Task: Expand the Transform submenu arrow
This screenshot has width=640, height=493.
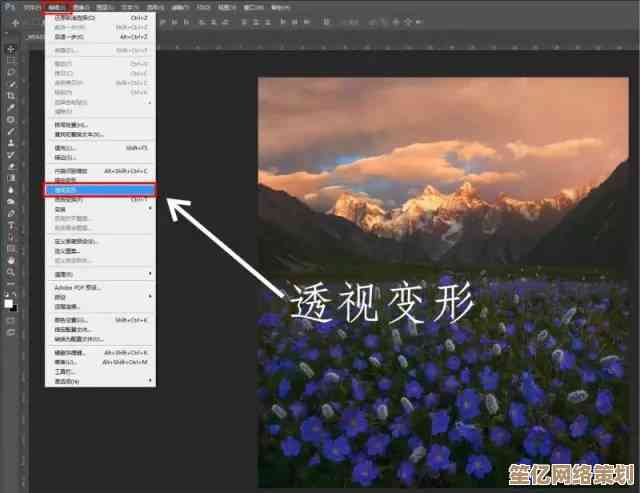Action: coord(150,210)
